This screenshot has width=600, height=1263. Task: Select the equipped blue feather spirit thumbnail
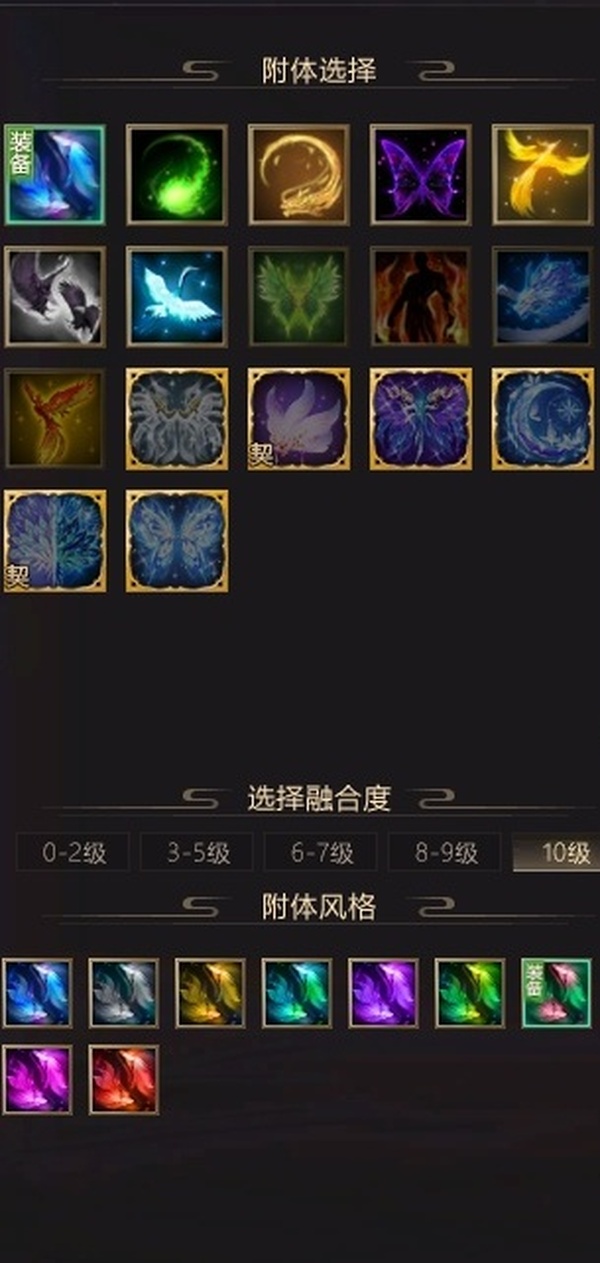(55, 174)
